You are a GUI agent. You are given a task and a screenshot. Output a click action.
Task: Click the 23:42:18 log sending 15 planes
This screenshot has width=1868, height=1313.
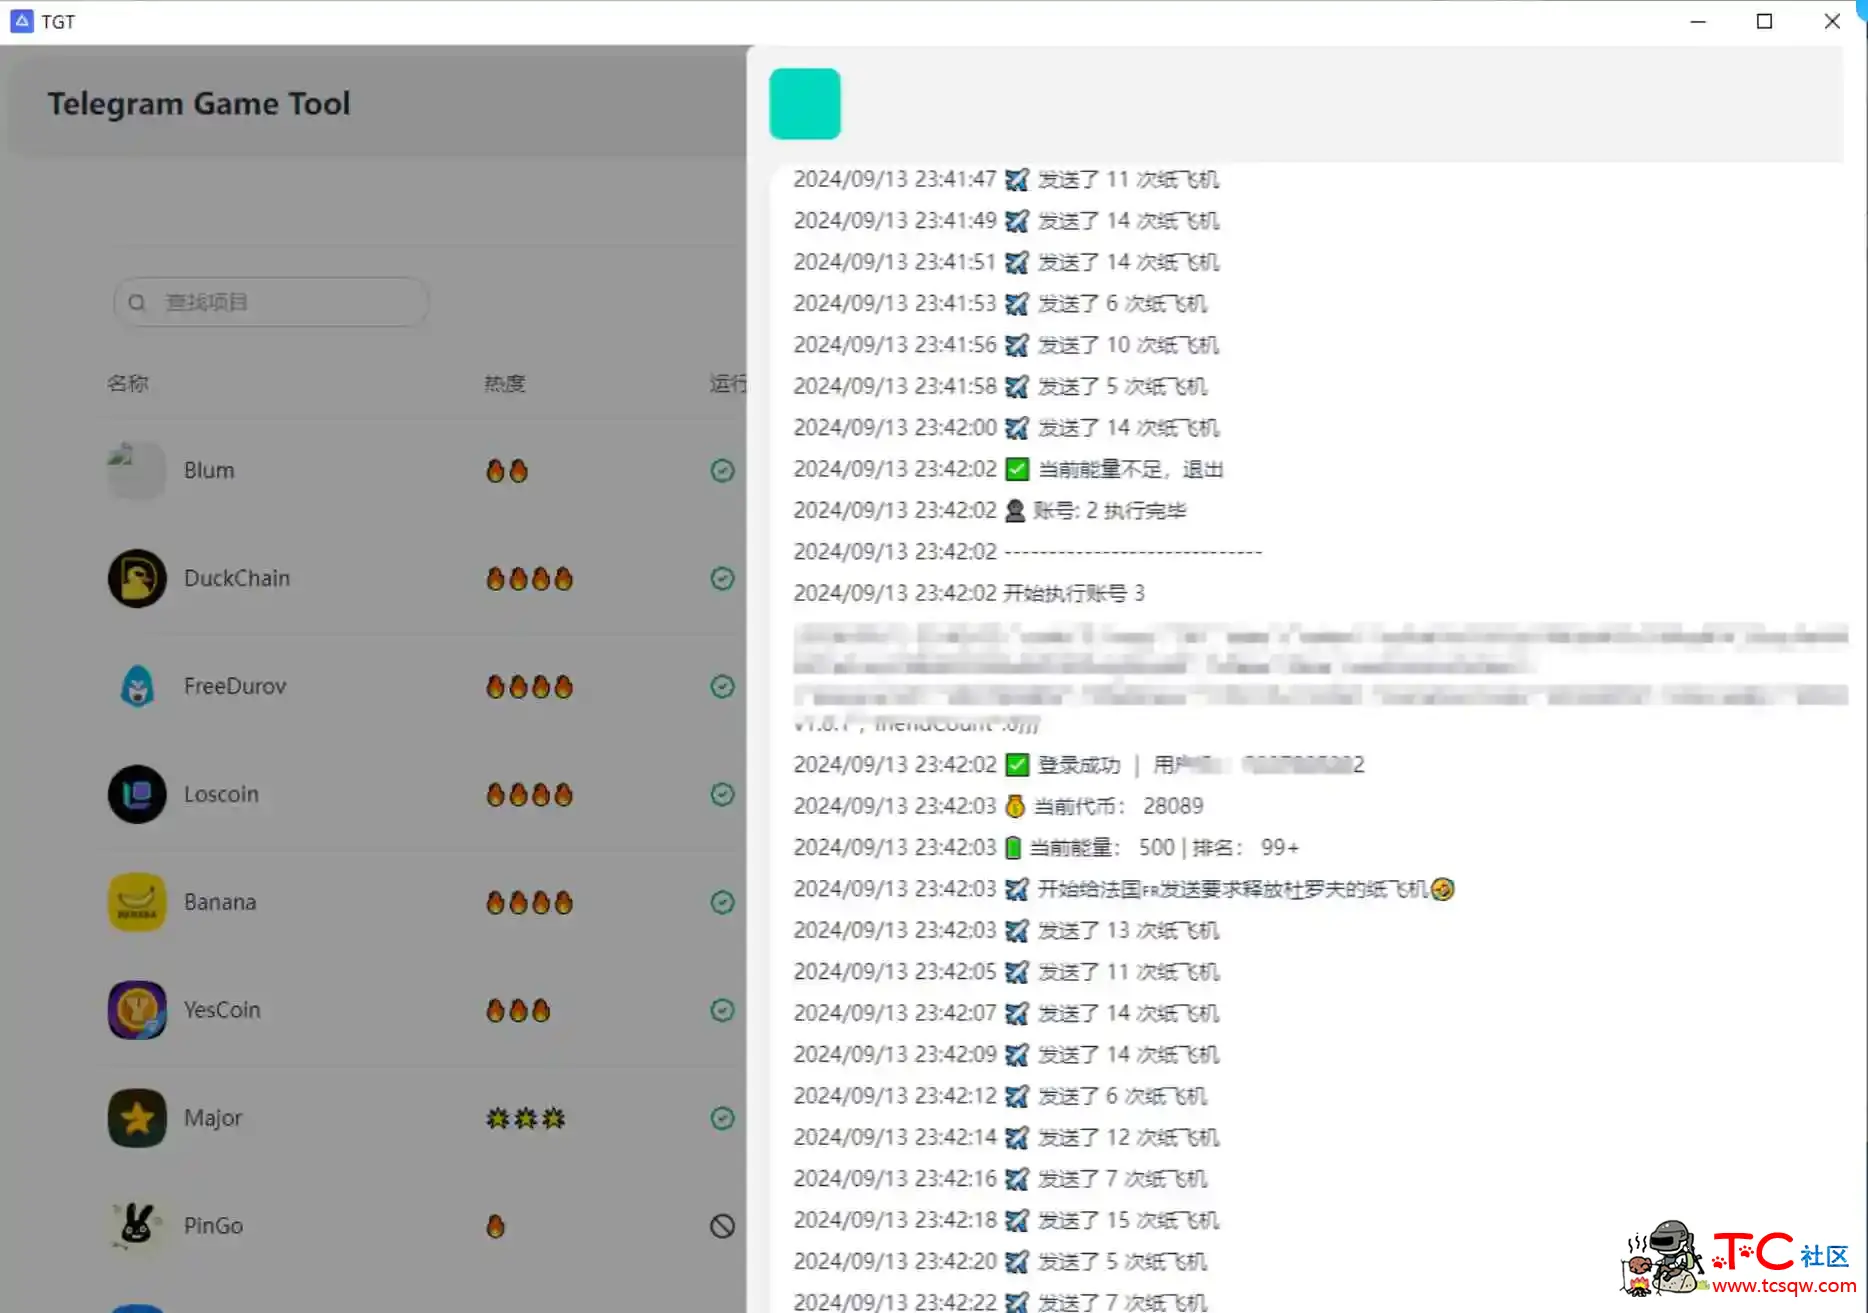point(1006,1220)
